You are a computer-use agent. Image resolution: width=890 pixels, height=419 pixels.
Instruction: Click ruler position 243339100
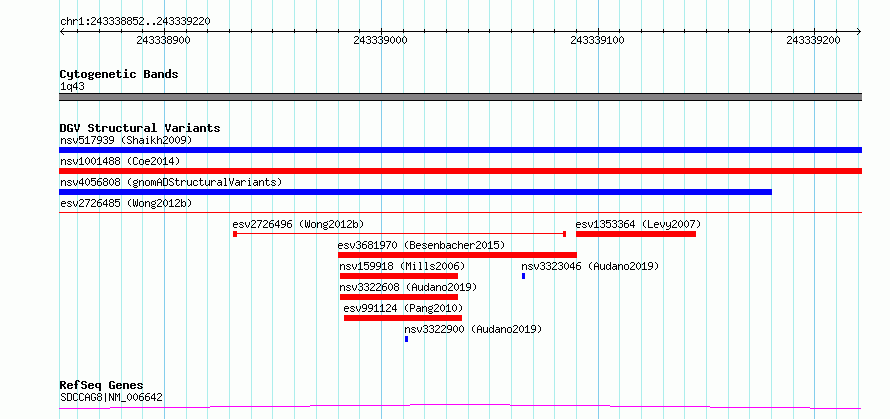[597, 40]
